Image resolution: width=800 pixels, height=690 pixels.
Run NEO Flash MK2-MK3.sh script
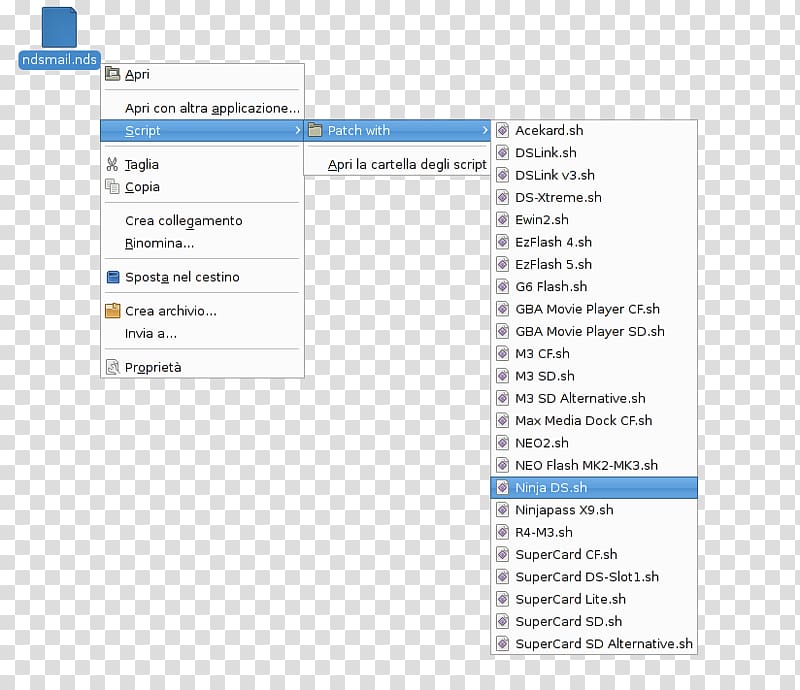pos(594,465)
